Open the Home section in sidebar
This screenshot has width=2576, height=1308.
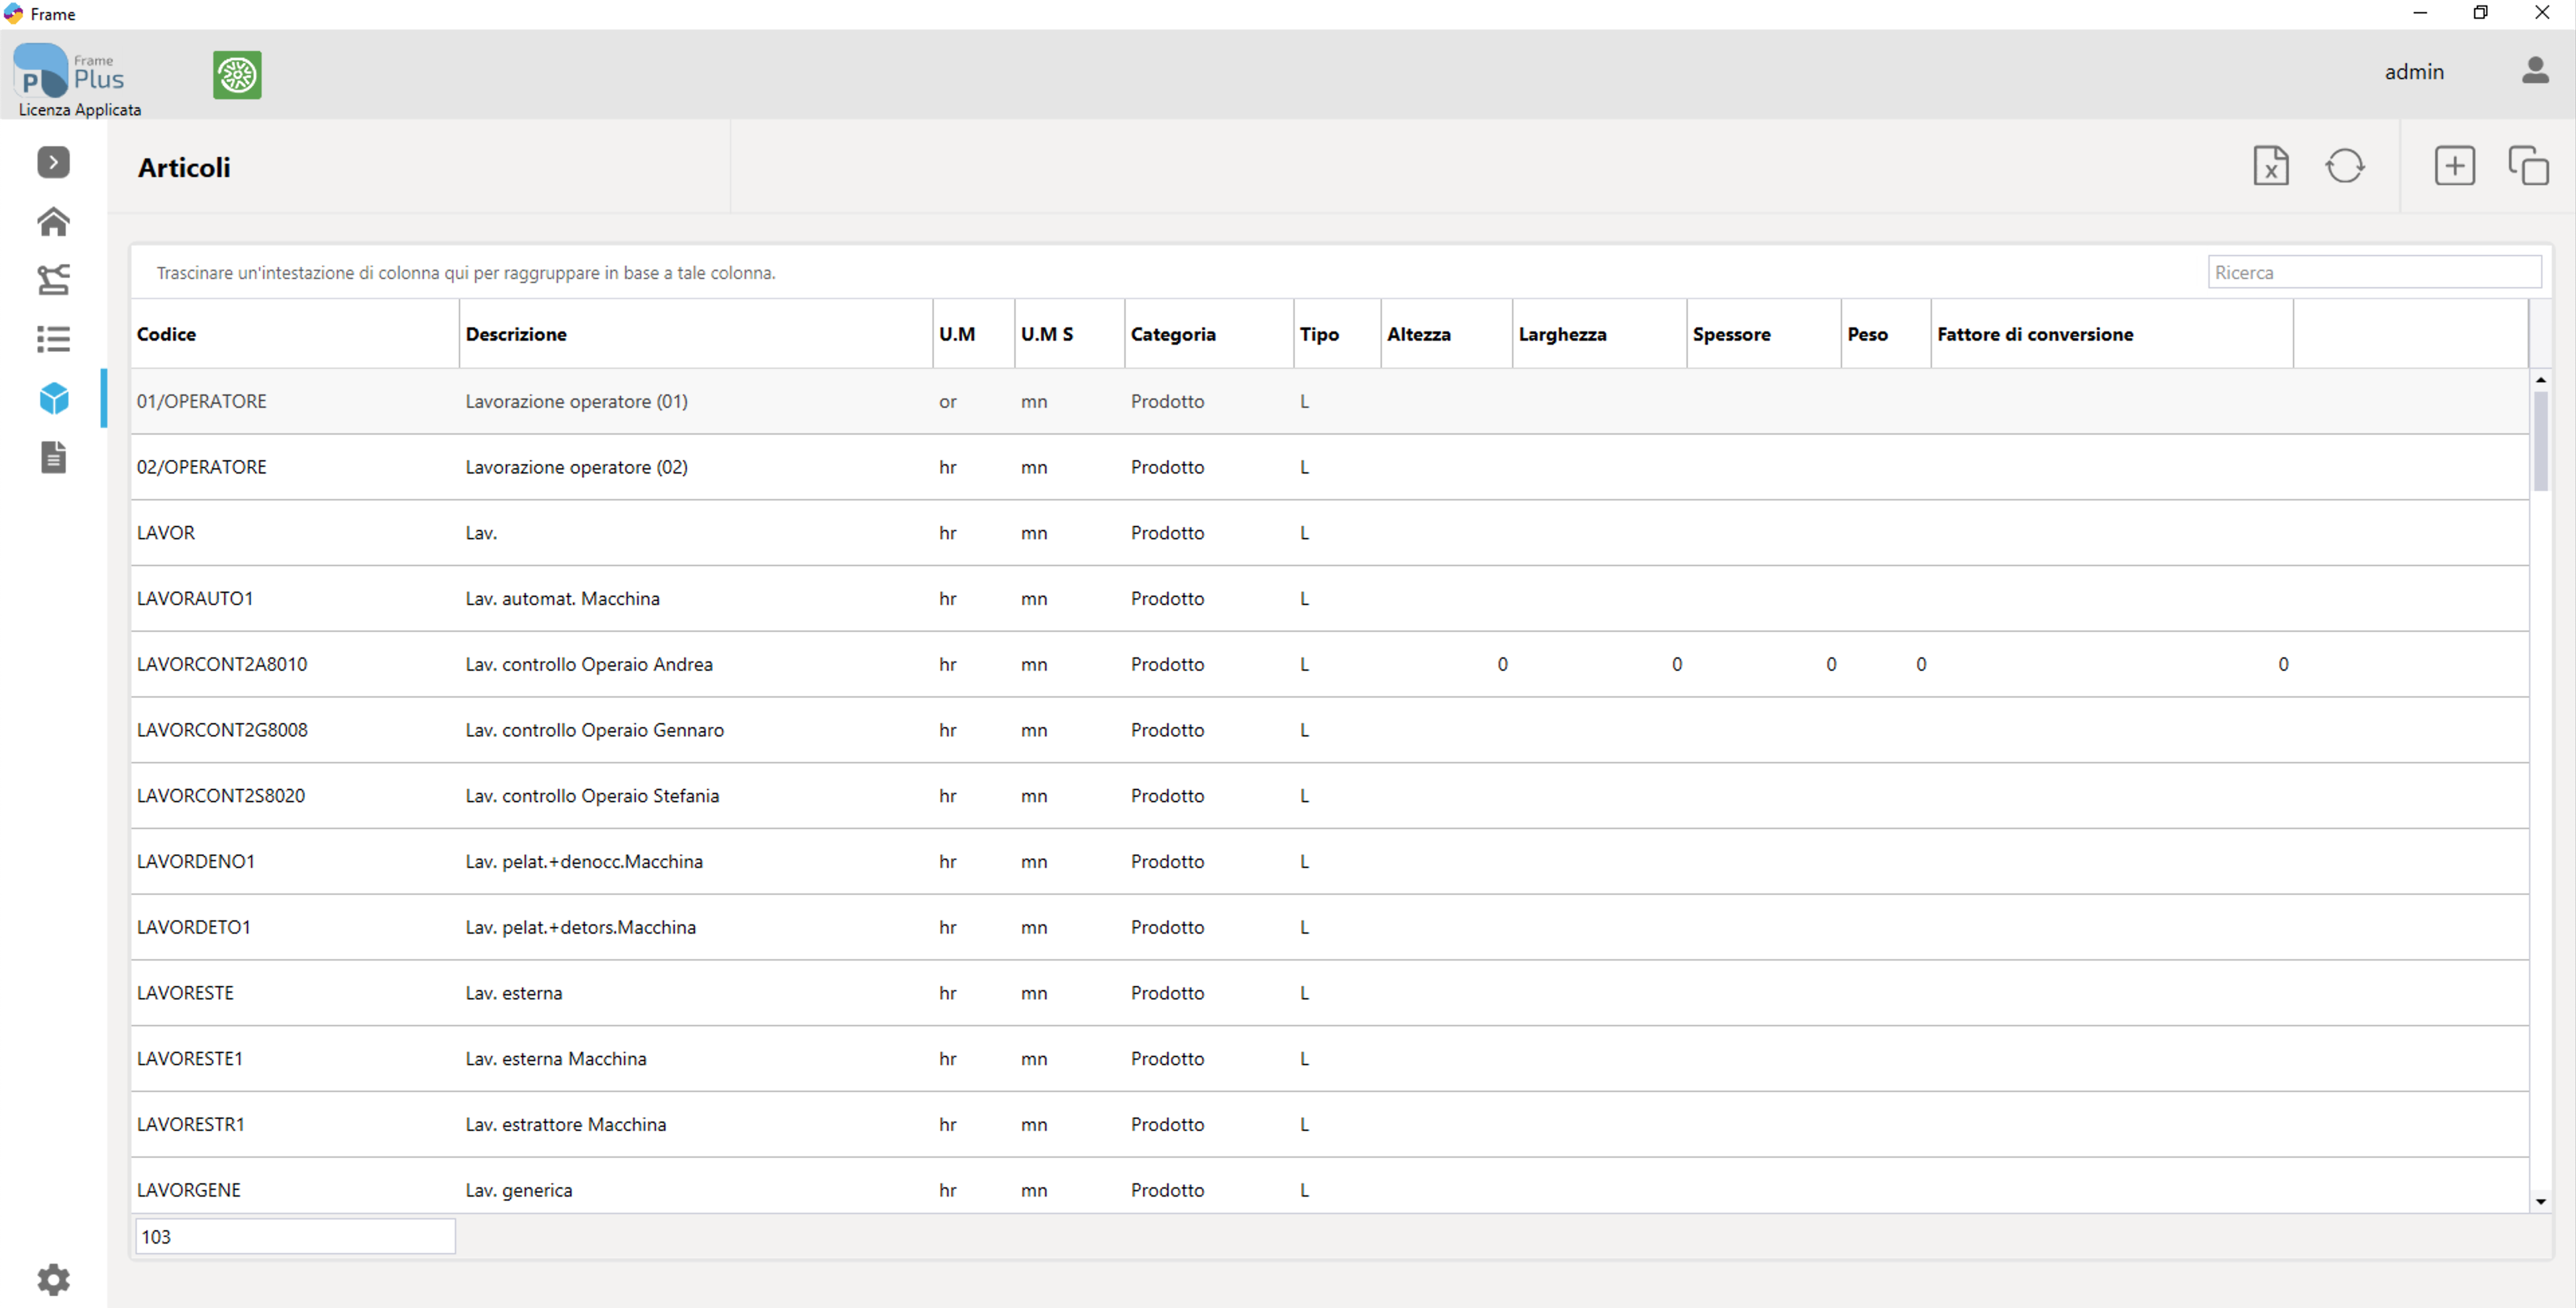point(53,221)
